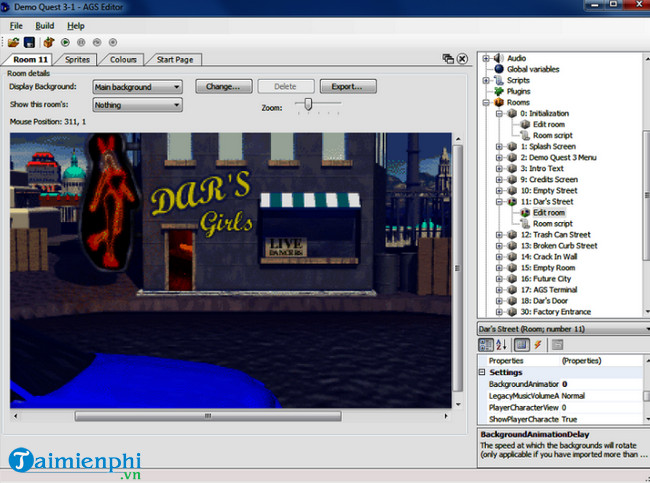Screen dimensions: 650x483
Task: Select Rooms node in project tree
Action: (x=518, y=102)
